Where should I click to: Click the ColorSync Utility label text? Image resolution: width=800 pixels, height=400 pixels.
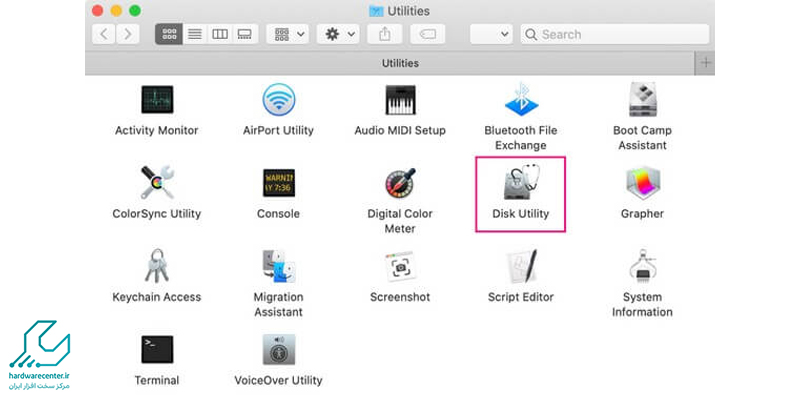click(x=157, y=214)
